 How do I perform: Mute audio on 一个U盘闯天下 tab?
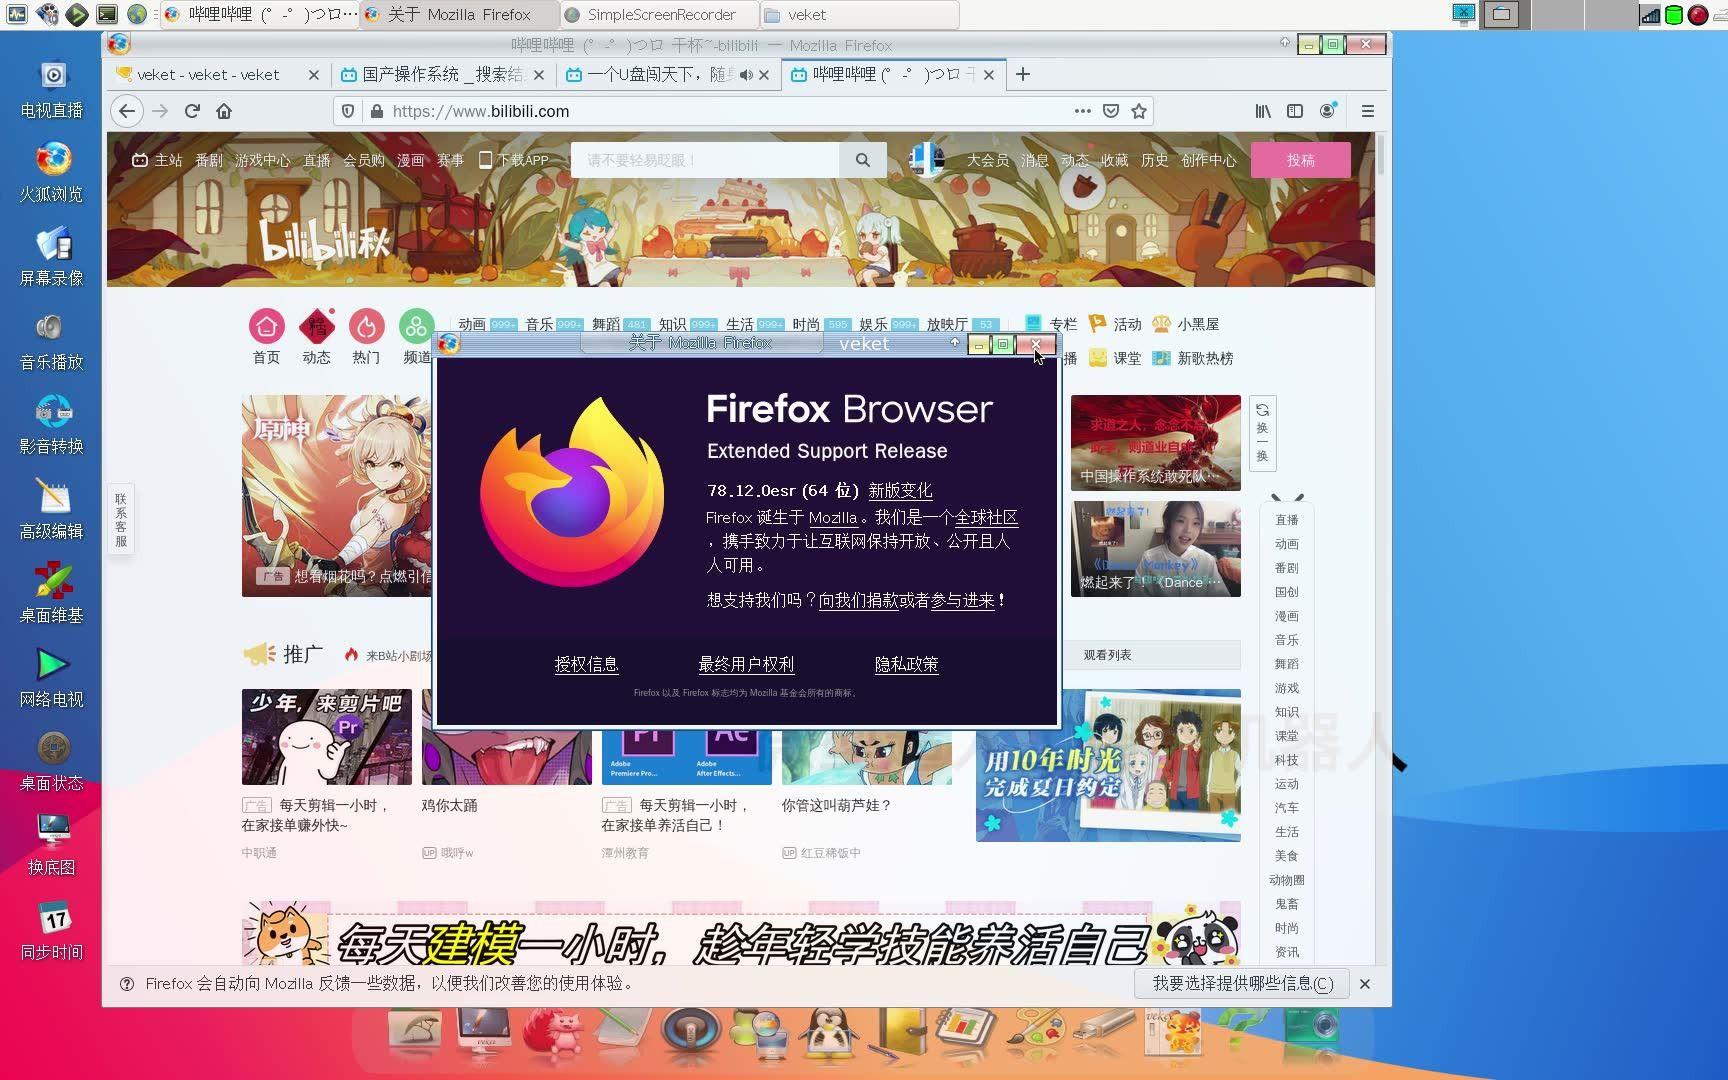coord(746,75)
